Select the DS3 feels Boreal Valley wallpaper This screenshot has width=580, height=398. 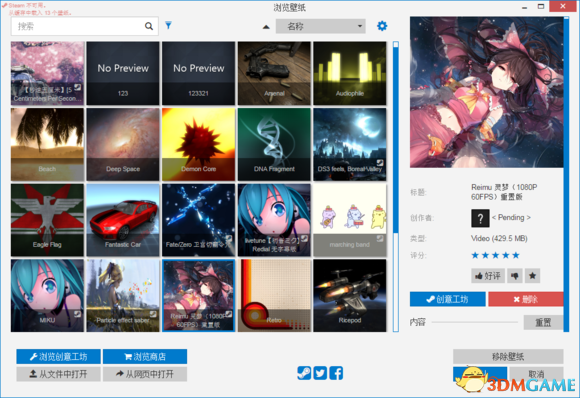350,144
